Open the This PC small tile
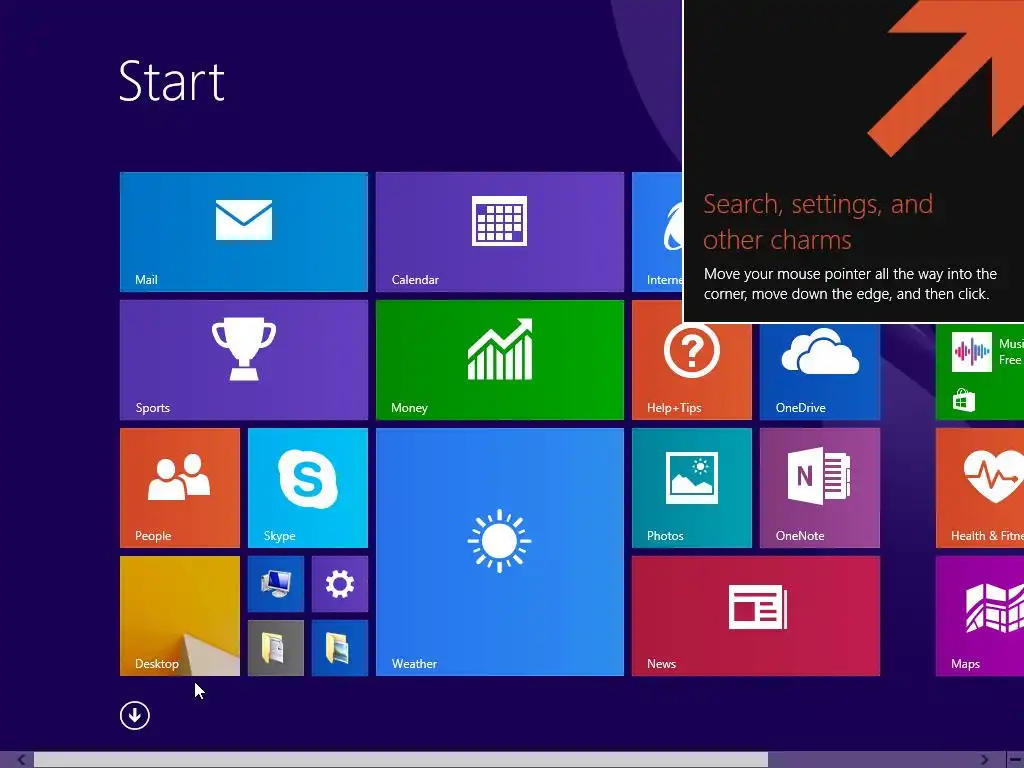1024x768 pixels. pos(276,584)
